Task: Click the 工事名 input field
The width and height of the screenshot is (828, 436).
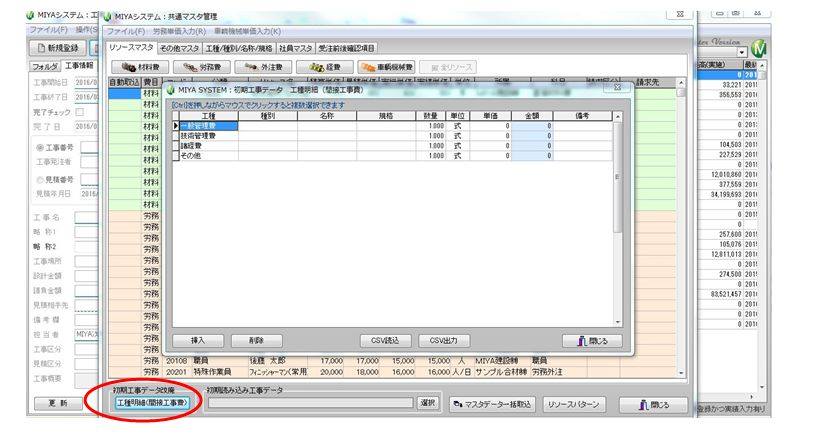Action: (87, 217)
